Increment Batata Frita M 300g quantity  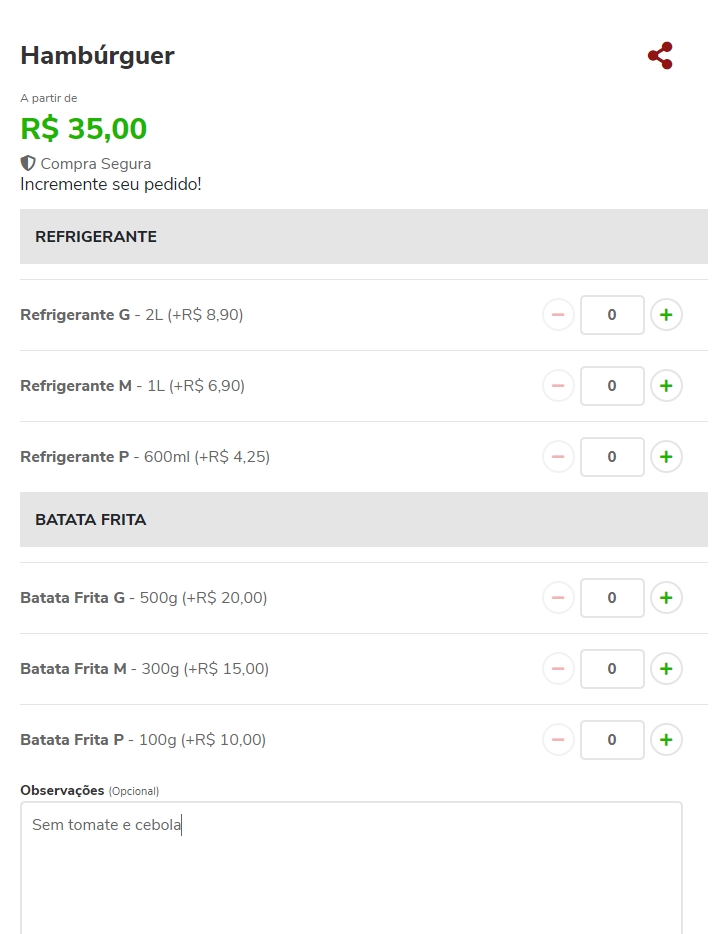coord(666,669)
